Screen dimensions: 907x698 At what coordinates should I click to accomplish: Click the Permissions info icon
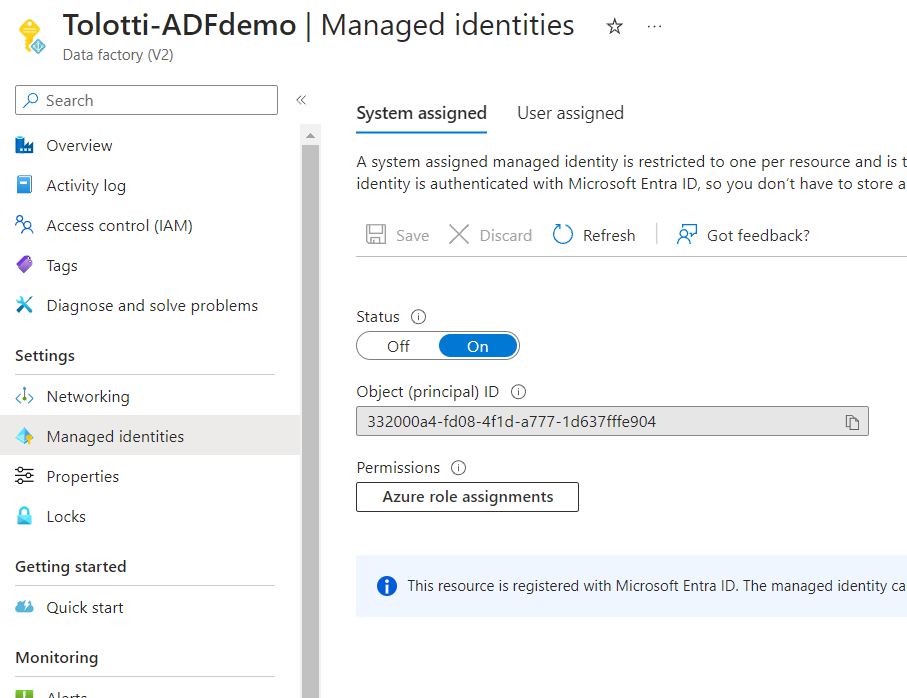(x=458, y=468)
